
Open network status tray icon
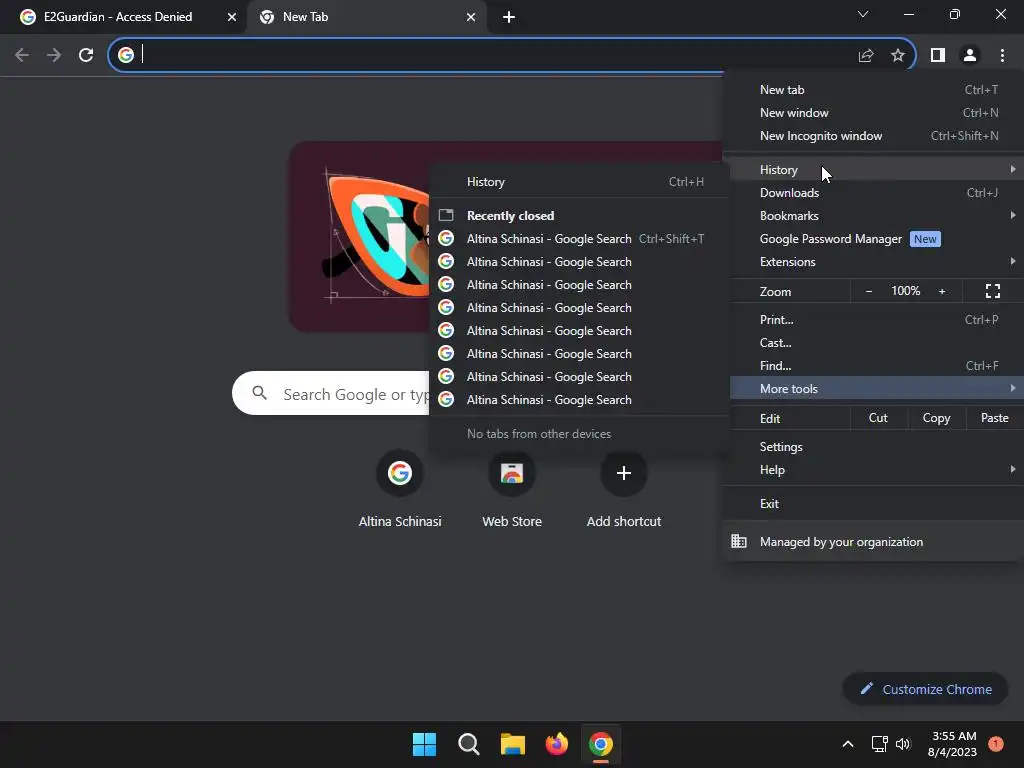coord(879,744)
